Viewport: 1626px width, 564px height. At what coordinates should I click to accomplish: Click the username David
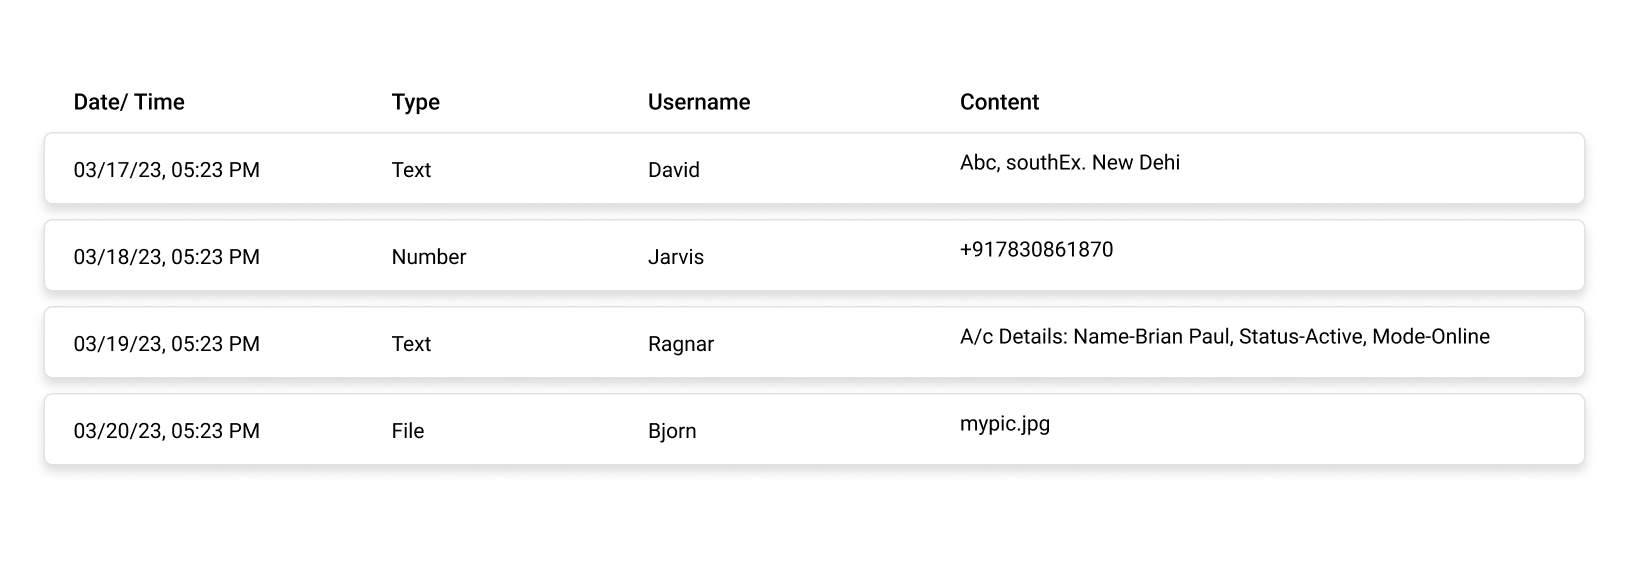pos(674,170)
